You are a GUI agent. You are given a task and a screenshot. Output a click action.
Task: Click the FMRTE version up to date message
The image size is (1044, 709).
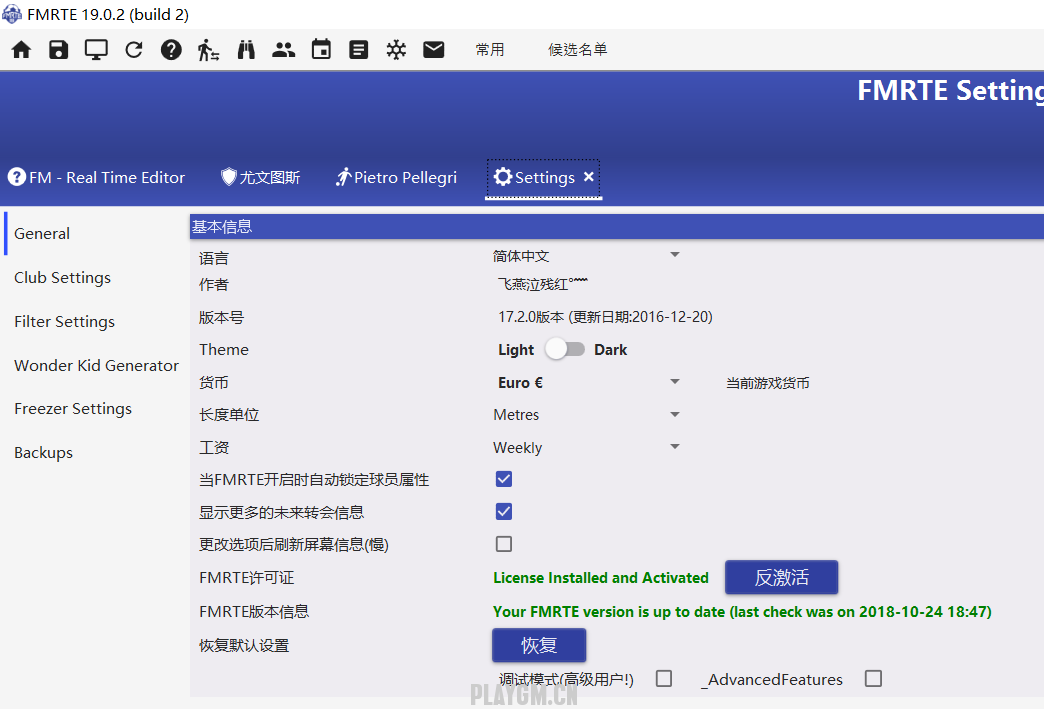click(742, 612)
